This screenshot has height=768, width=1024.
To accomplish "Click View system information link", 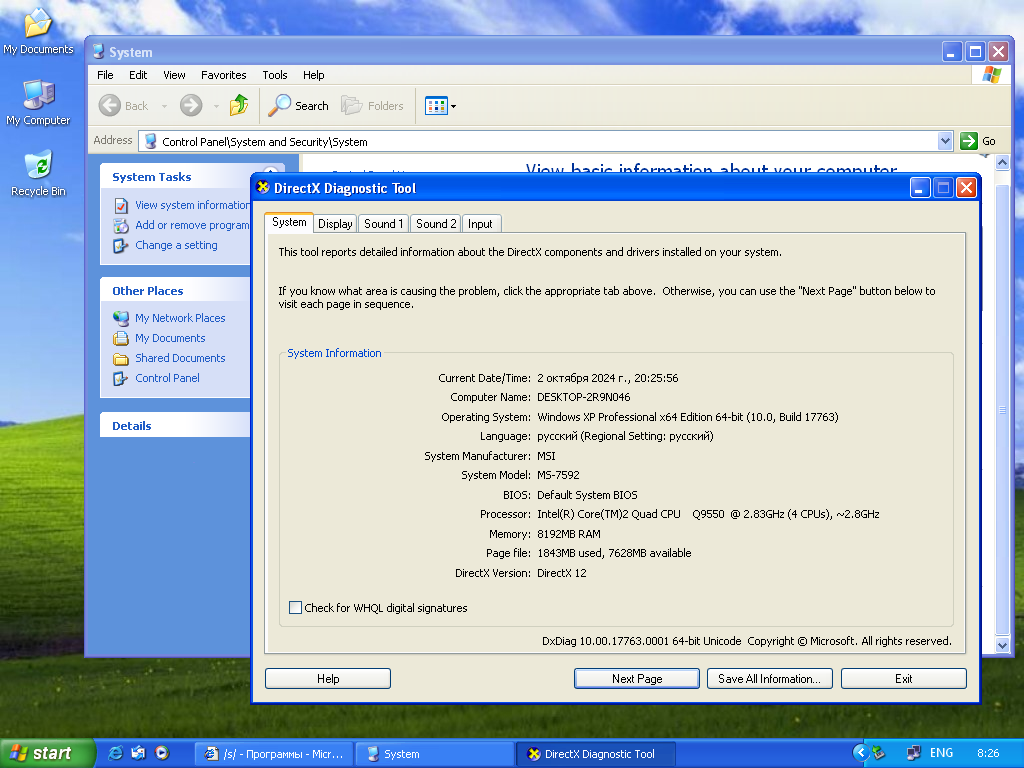I will point(192,205).
